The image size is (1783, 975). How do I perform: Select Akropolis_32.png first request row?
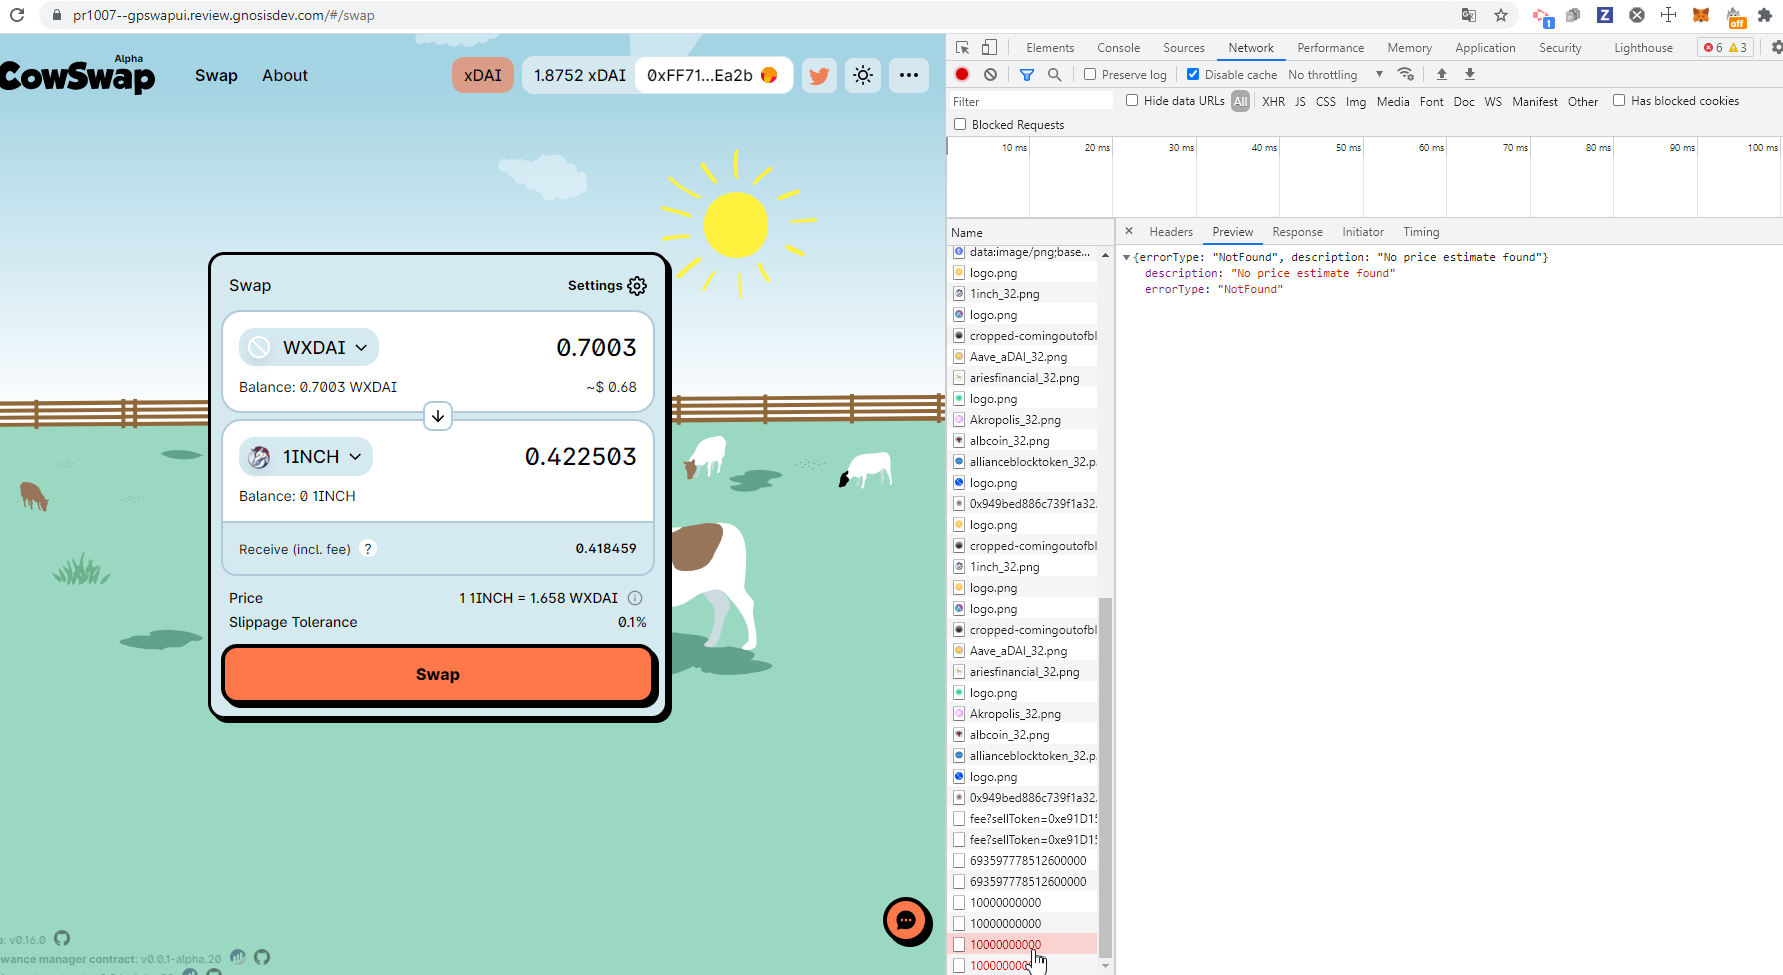tap(1022, 420)
